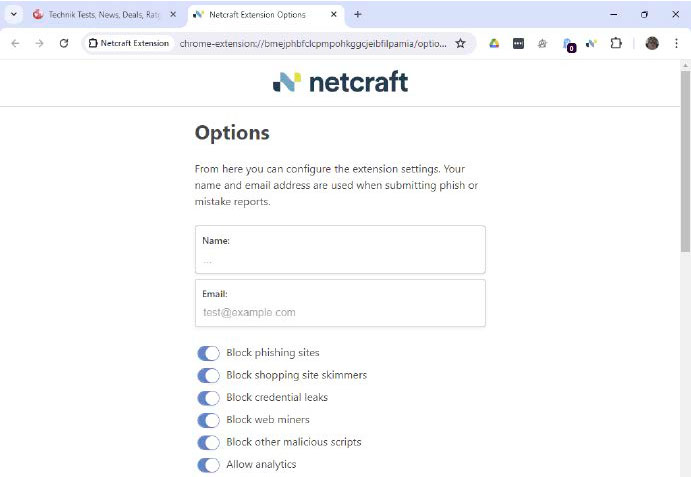691x477 pixels.
Task: Reload the page
Action: coord(64,43)
